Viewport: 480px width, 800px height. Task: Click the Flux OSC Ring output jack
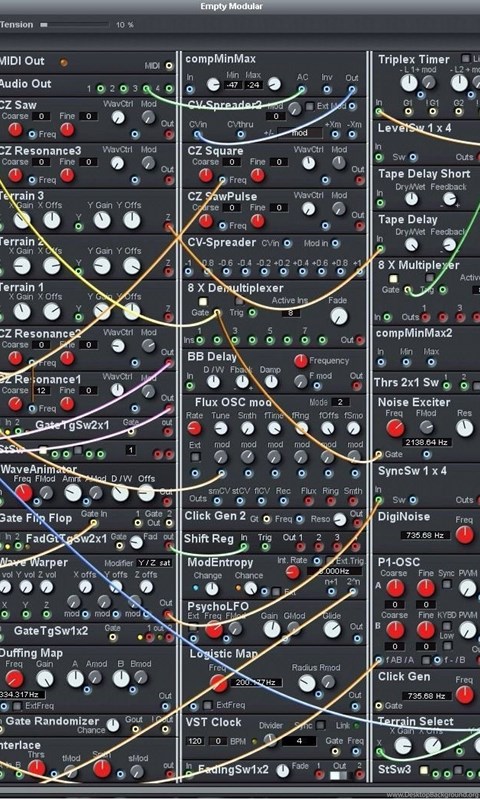coord(331,501)
